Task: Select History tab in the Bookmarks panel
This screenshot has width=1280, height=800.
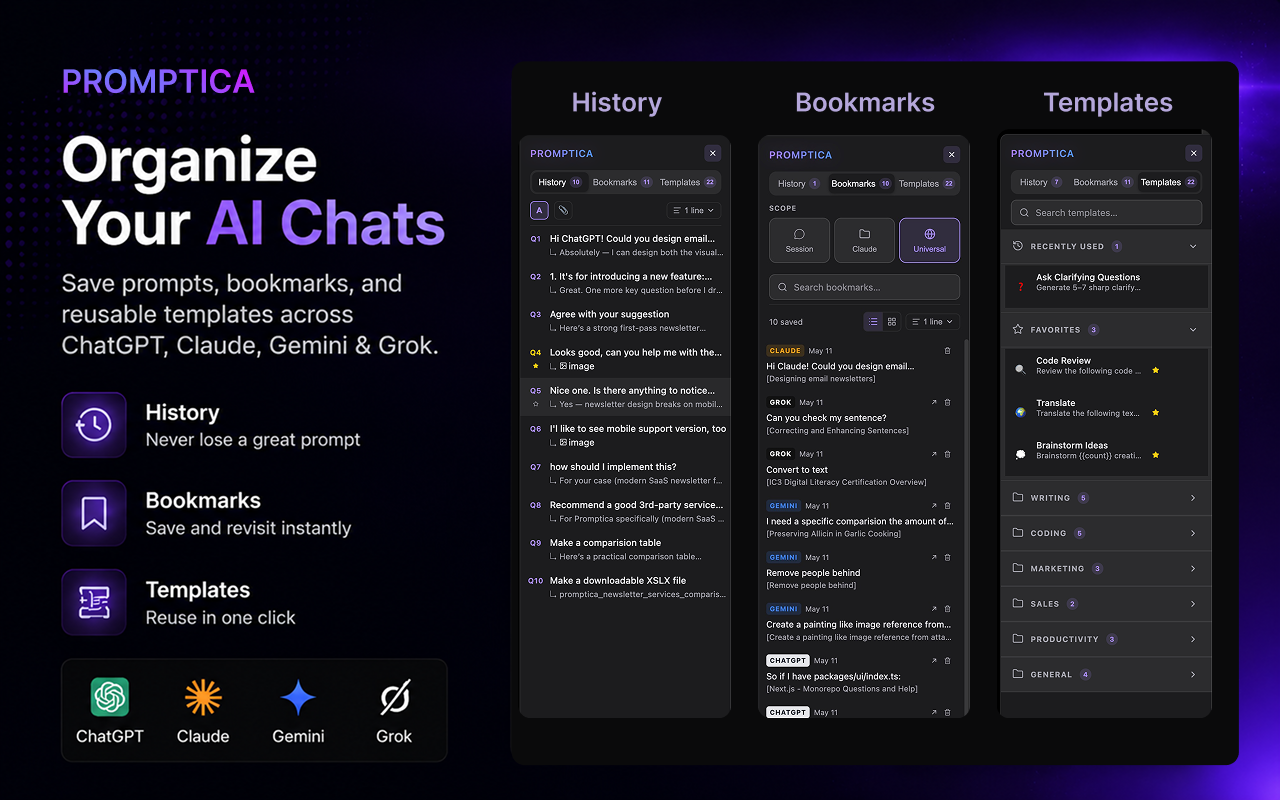Action: click(x=798, y=183)
